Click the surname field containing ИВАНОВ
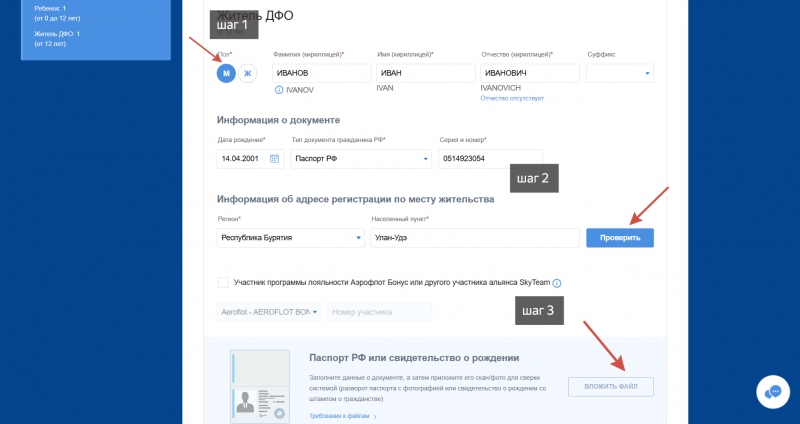Image resolution: width=800 pixels, height=424 pixels. click(322, 73)
